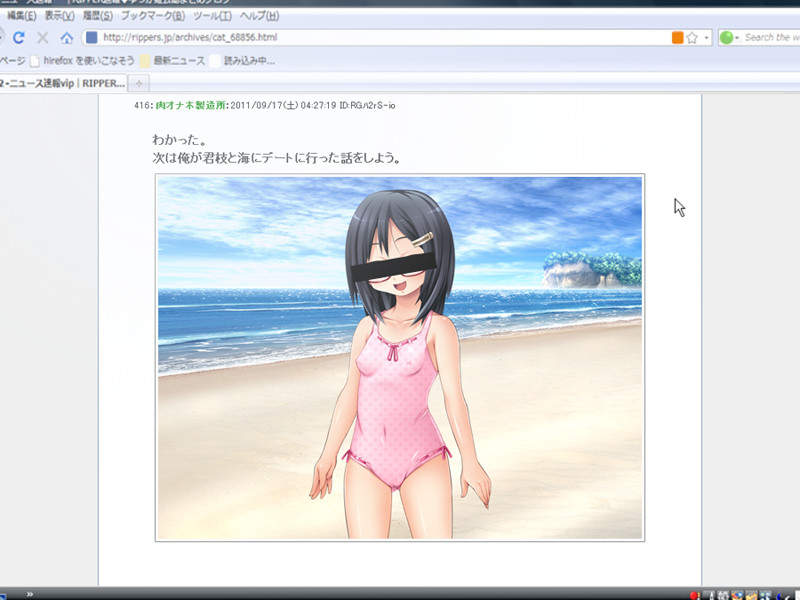
Task: Open the 編集(E) menu
Action: pyautogui.click(x=21, y=17)
